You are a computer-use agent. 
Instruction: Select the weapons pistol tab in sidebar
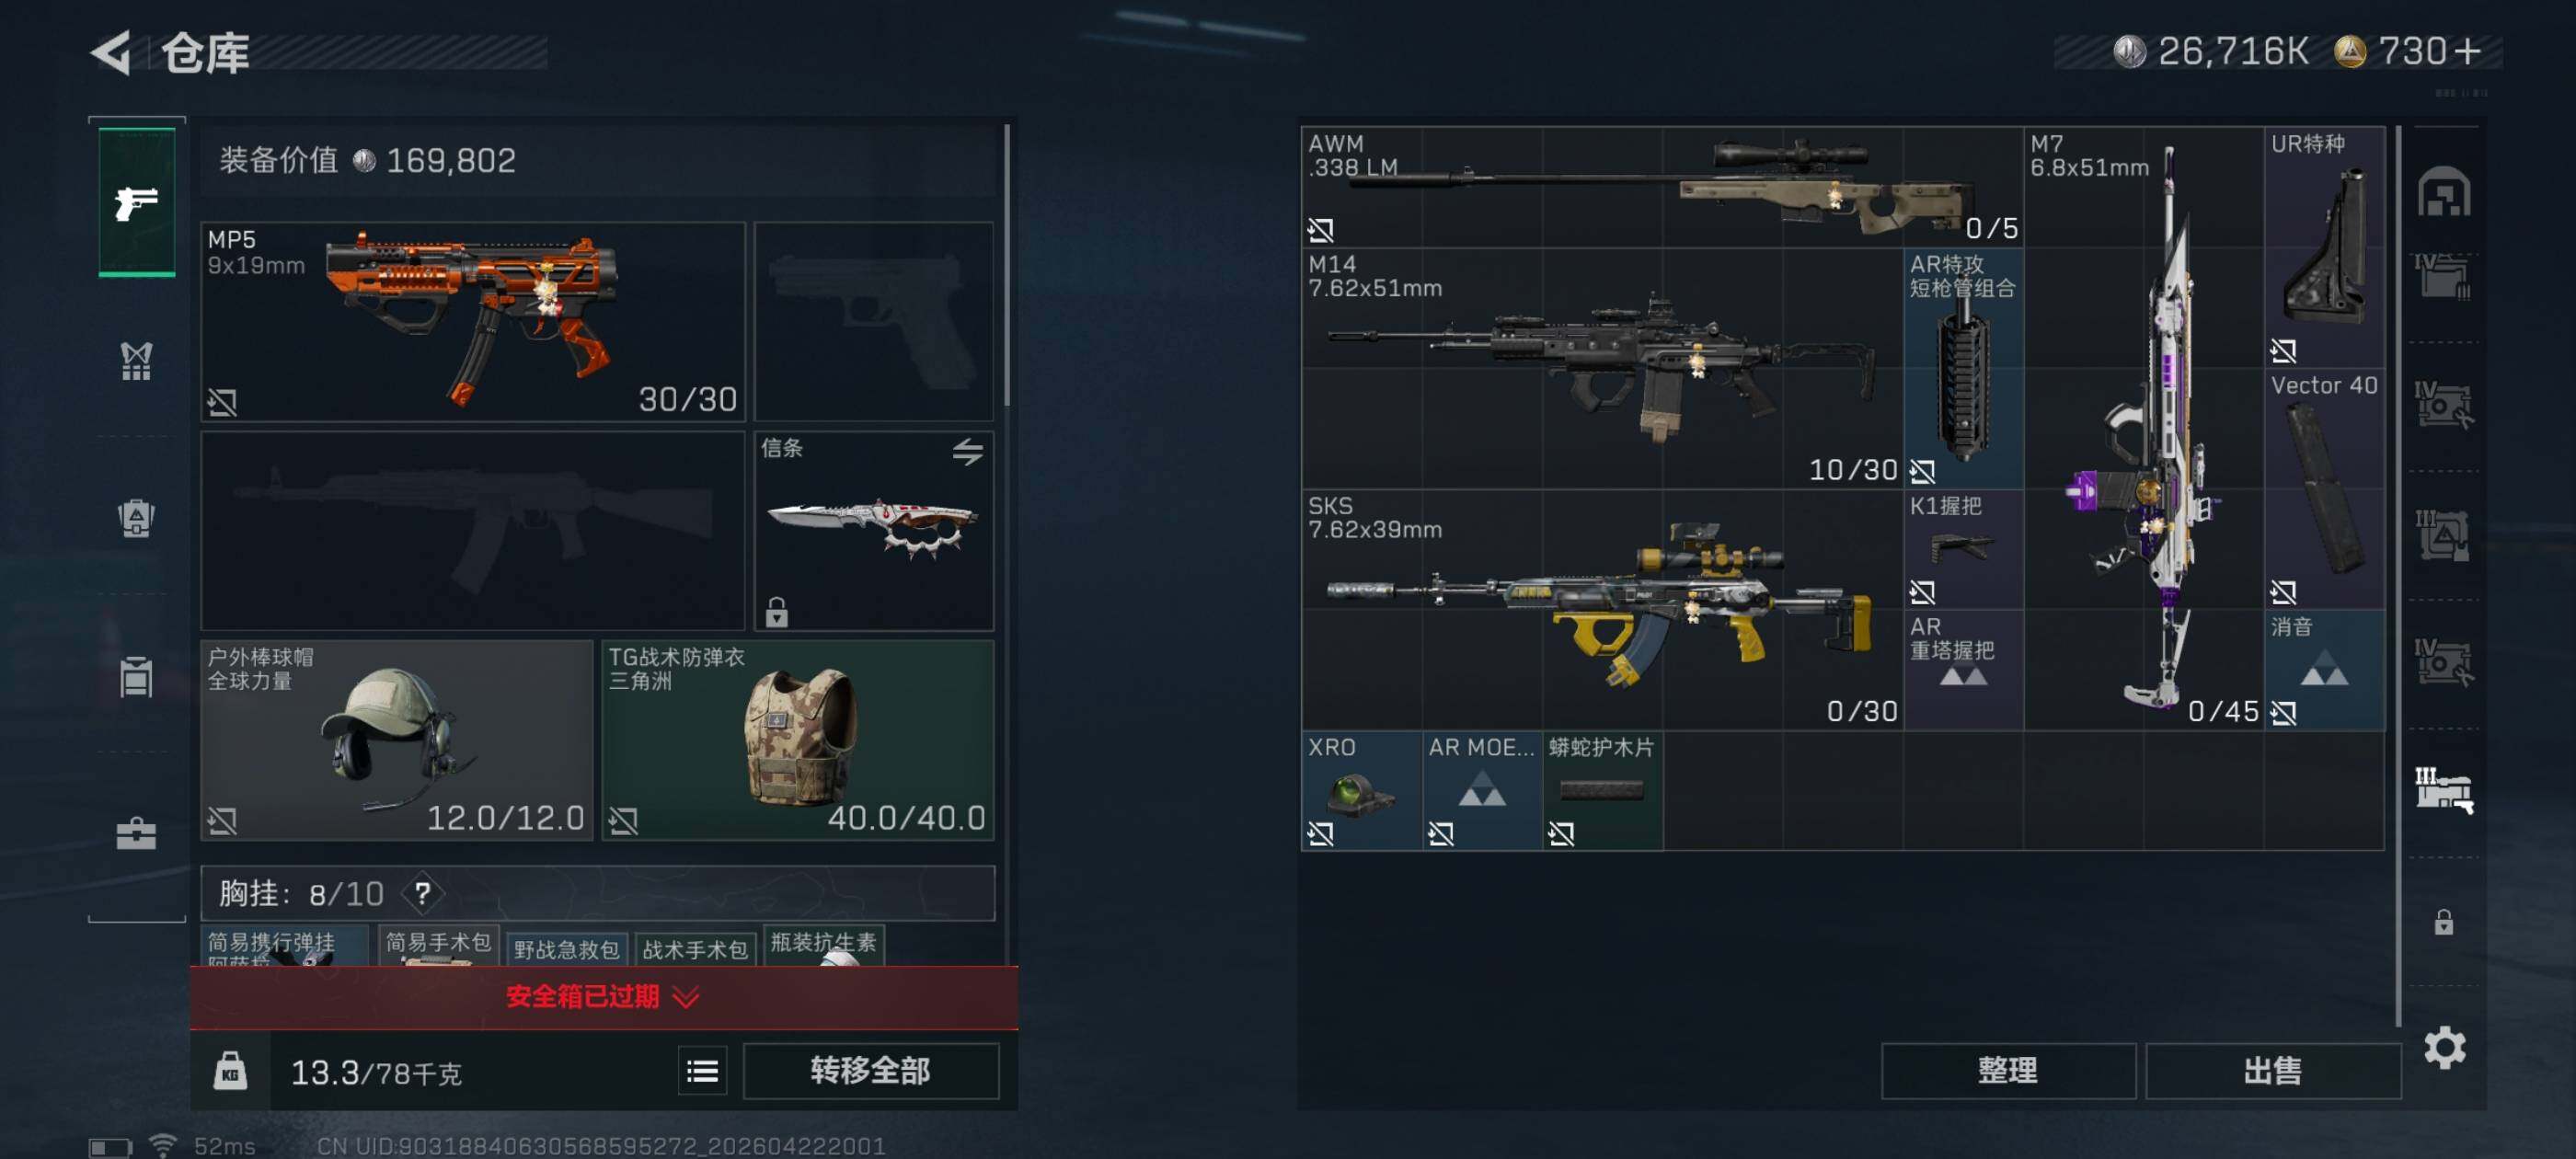tap(137, 202)
